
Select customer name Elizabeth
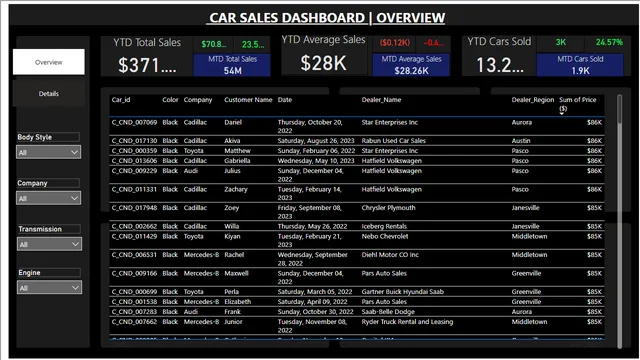238,302
